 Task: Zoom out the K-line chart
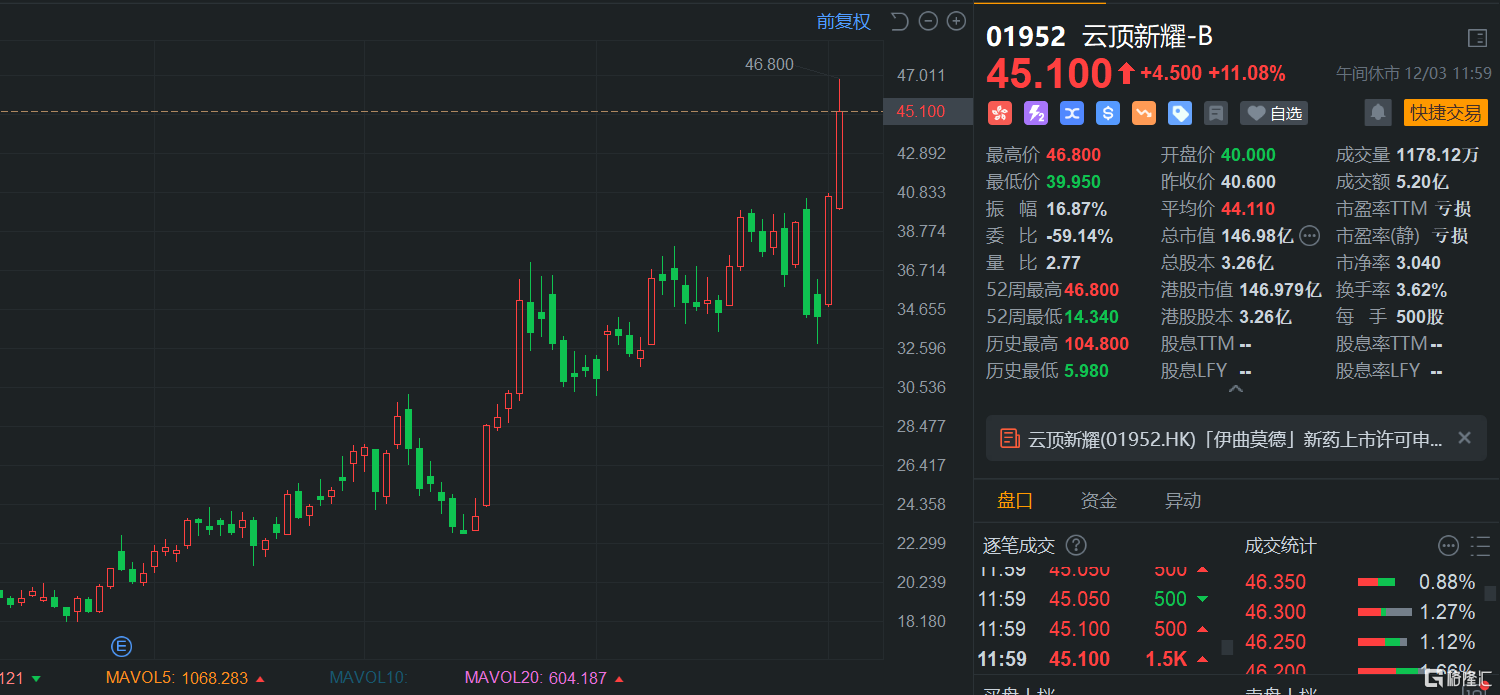tap(928, 21)
